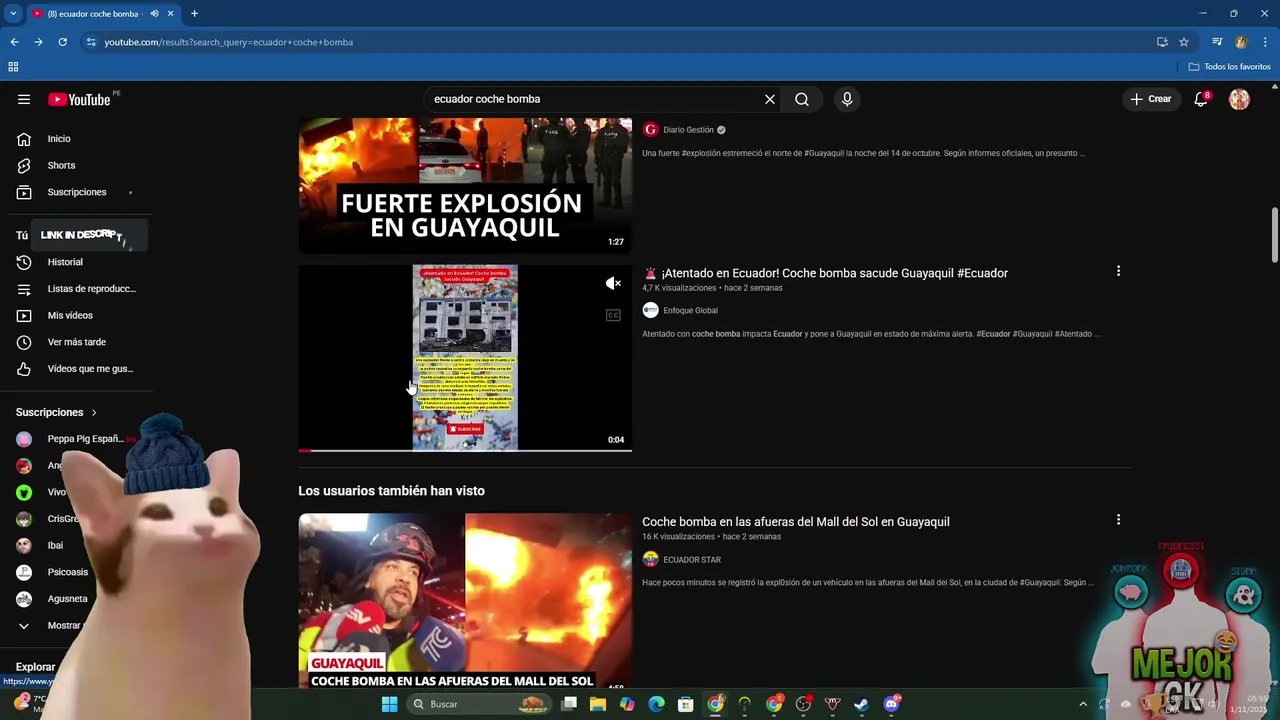The height and width of the screenshot is (720, 1280).
Task: Mute the tab via the speaker icon
Action: click(154, 14)
